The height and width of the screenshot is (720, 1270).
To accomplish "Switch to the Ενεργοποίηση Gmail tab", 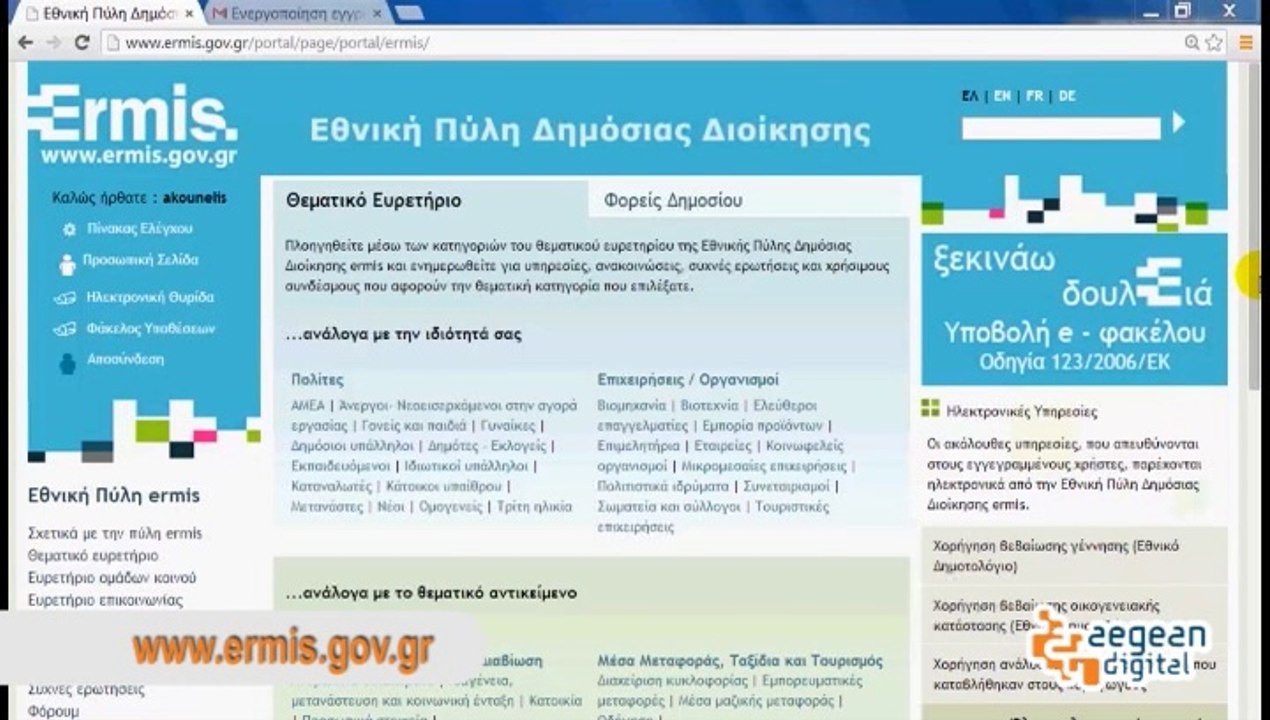I will (x=295, y=13).
